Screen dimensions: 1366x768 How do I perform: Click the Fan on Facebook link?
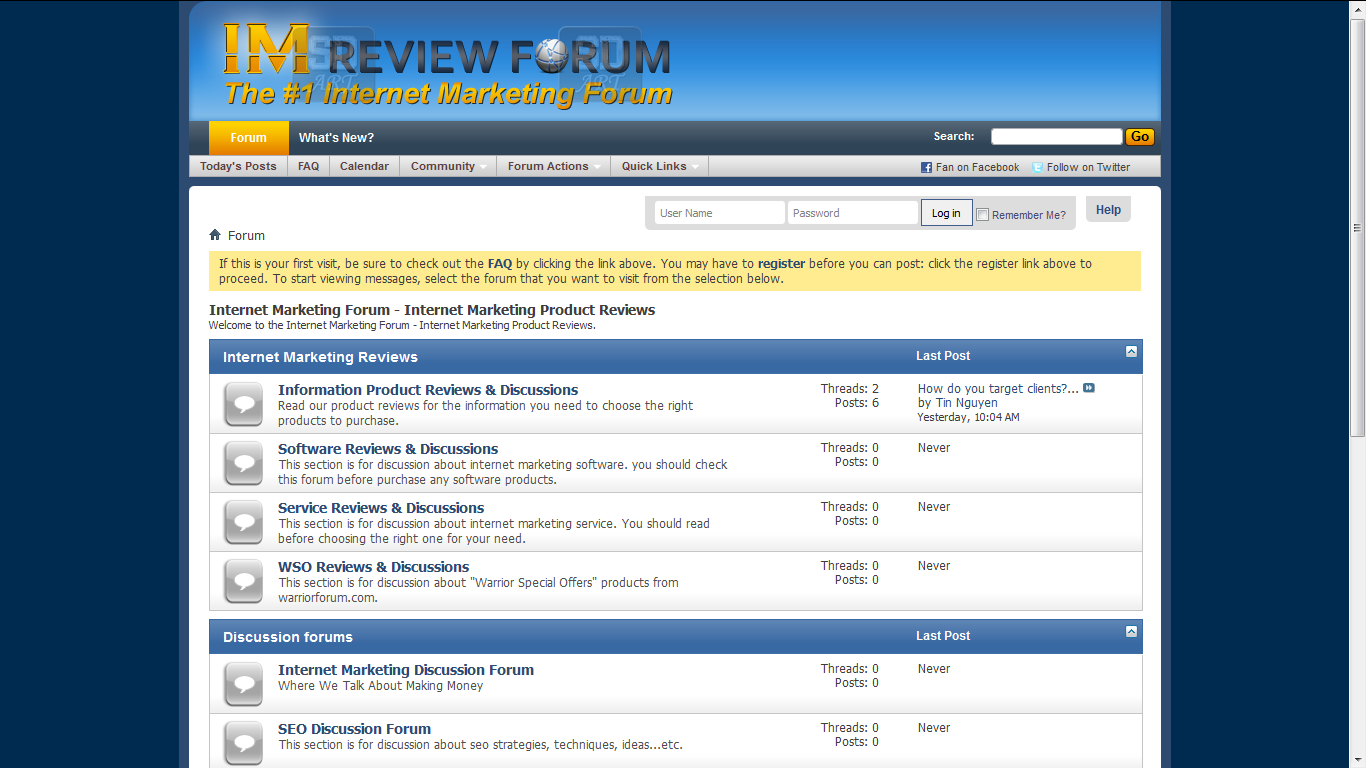[977, 168]
